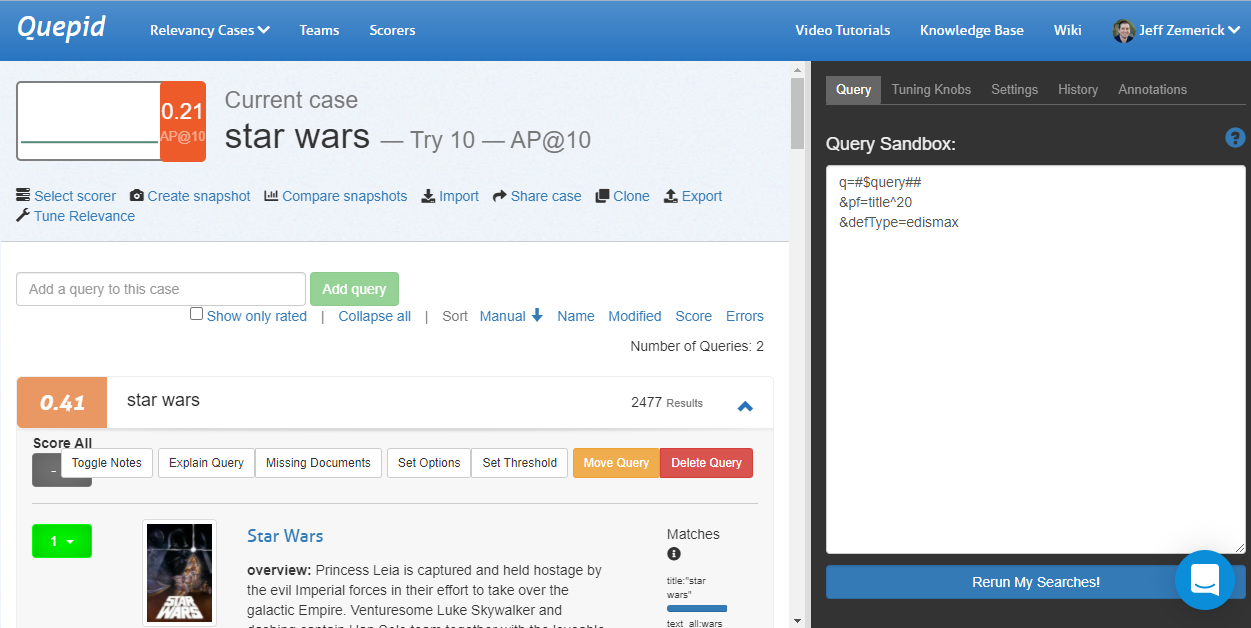Click the Compare snapshots chart icon
Image resolution: width=1251 pixels, height=628 pixels.
271,196
